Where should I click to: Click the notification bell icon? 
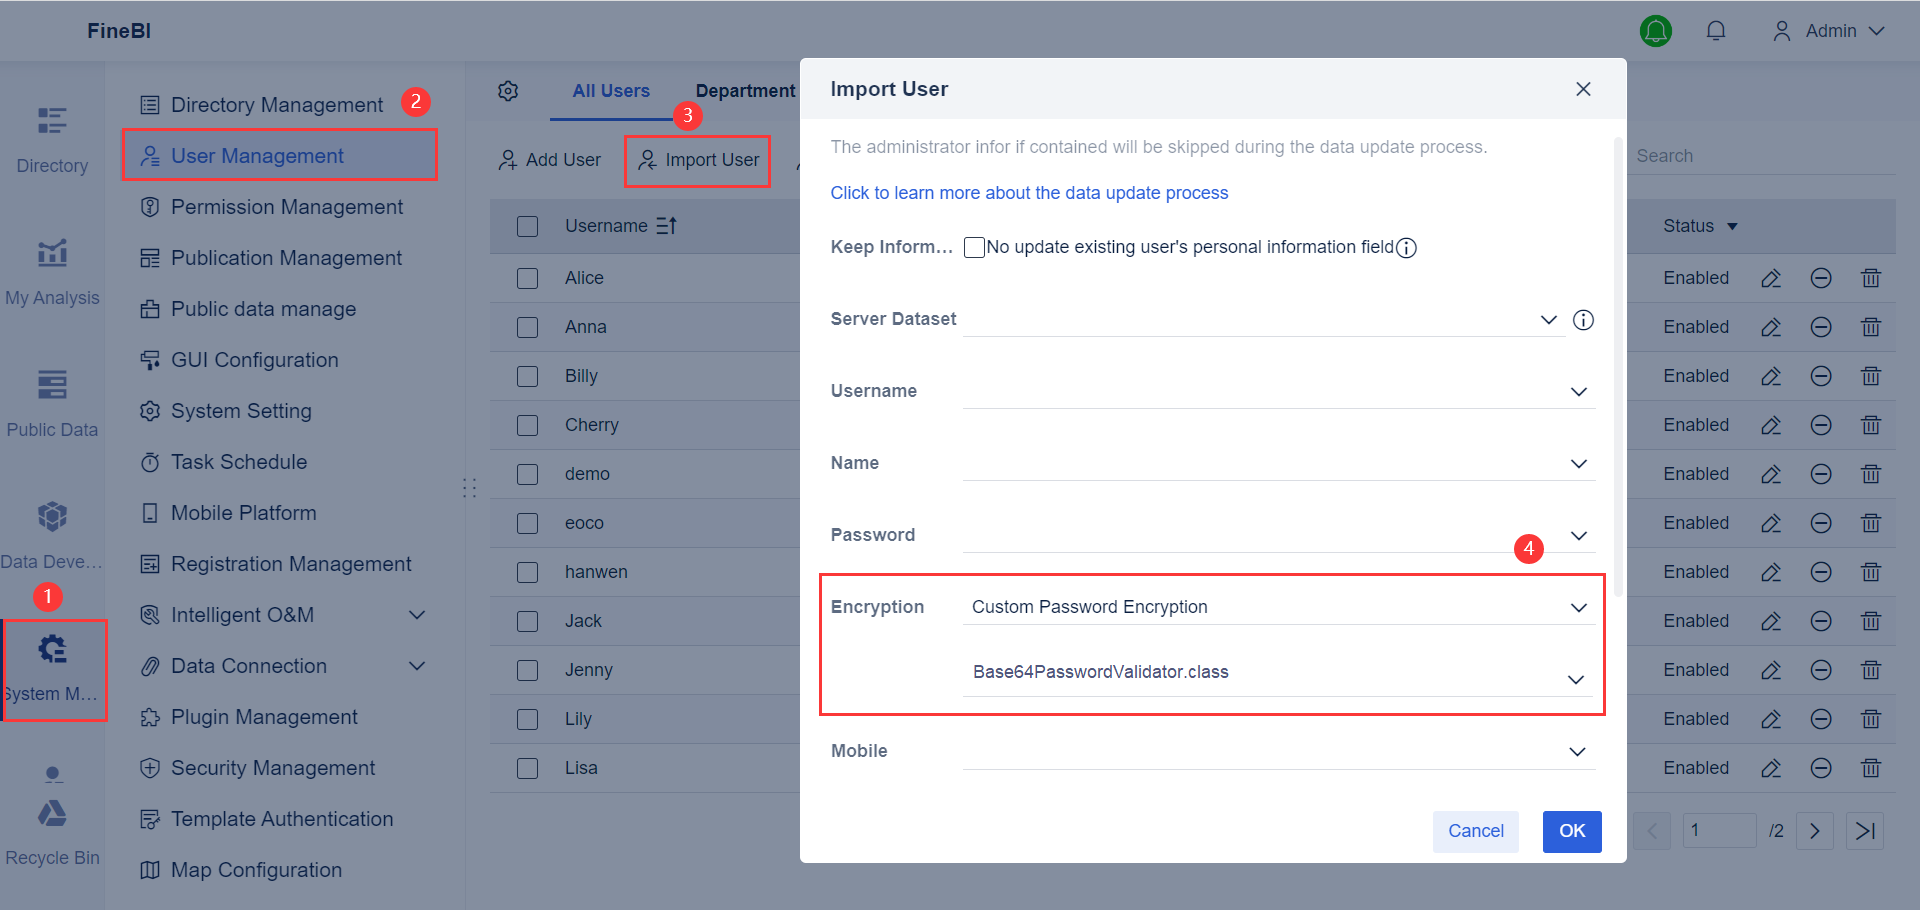click(1716, 31)
